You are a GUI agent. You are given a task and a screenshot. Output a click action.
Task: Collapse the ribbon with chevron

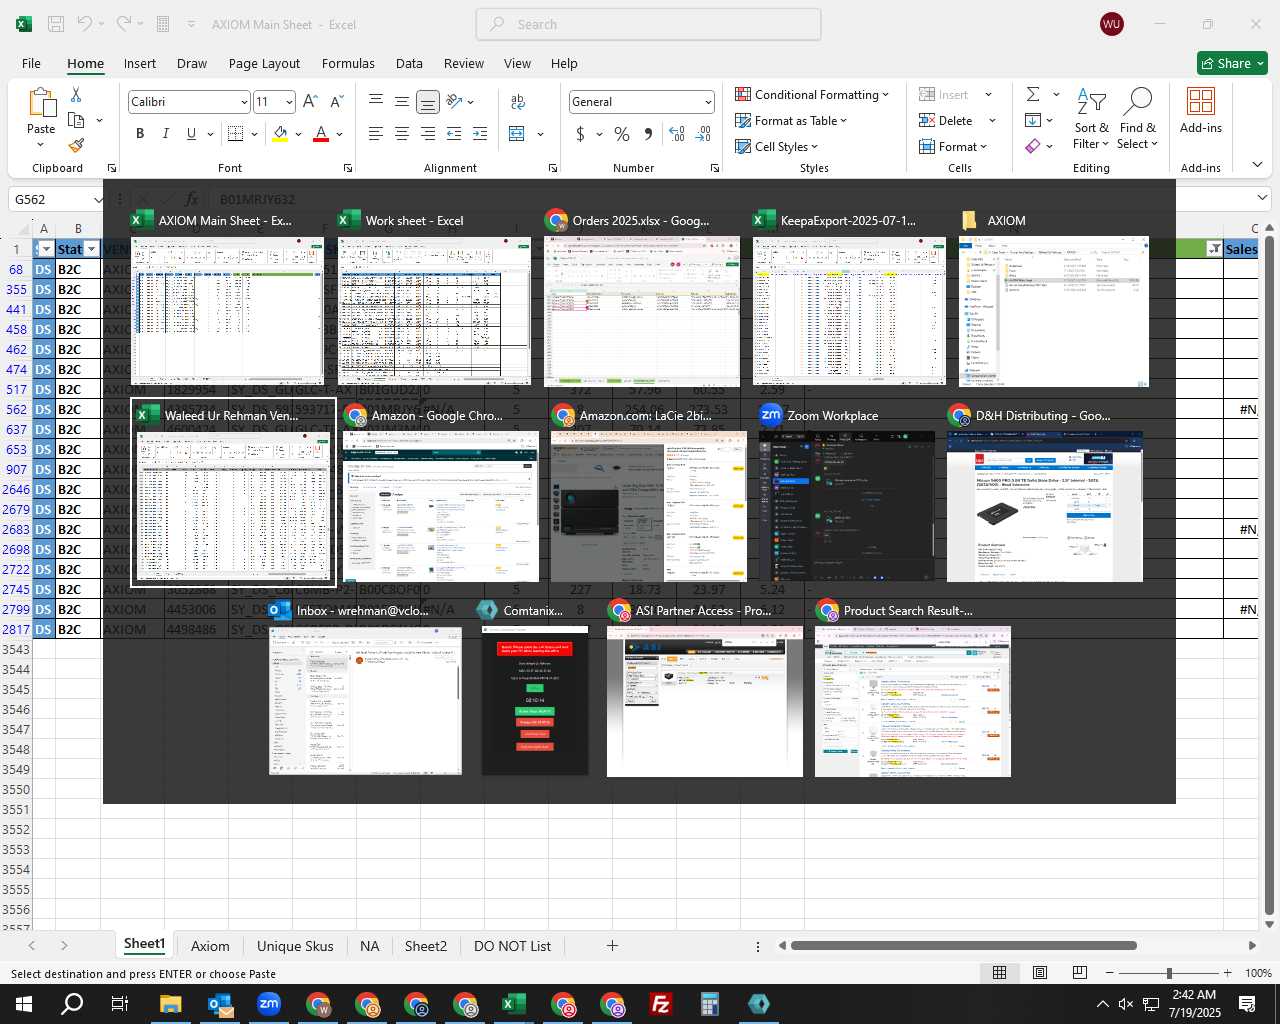pyautogui.click(x=1257, y=165)
